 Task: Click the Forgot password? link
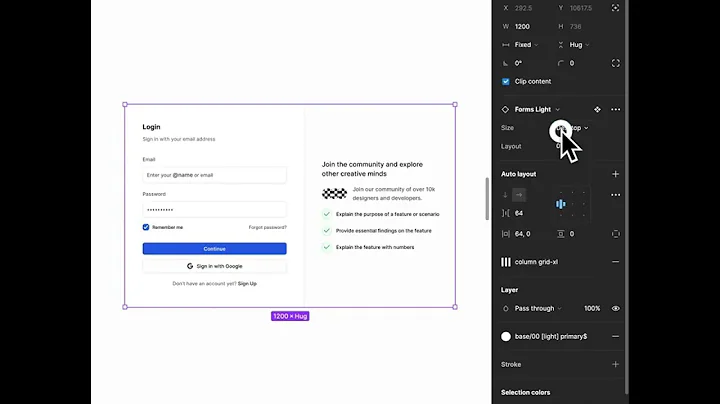click(268, 227)
